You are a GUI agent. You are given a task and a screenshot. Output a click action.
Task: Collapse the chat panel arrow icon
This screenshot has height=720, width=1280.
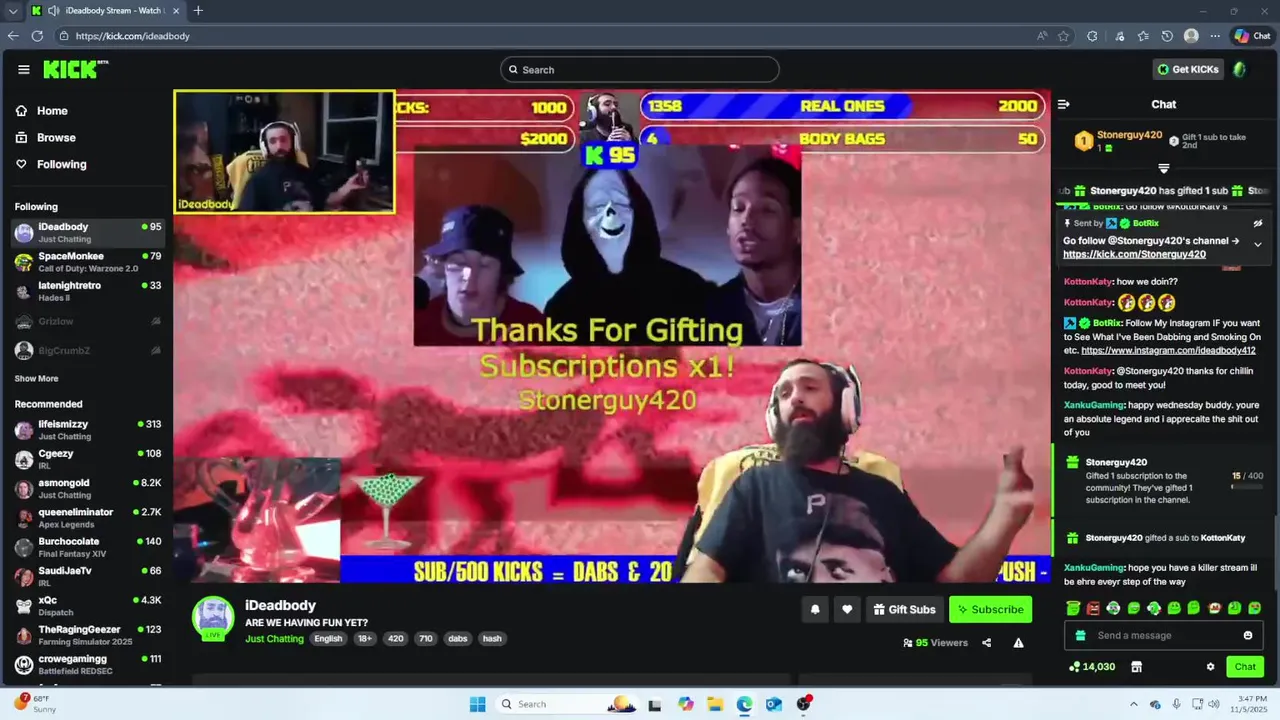pos(1064,104)
